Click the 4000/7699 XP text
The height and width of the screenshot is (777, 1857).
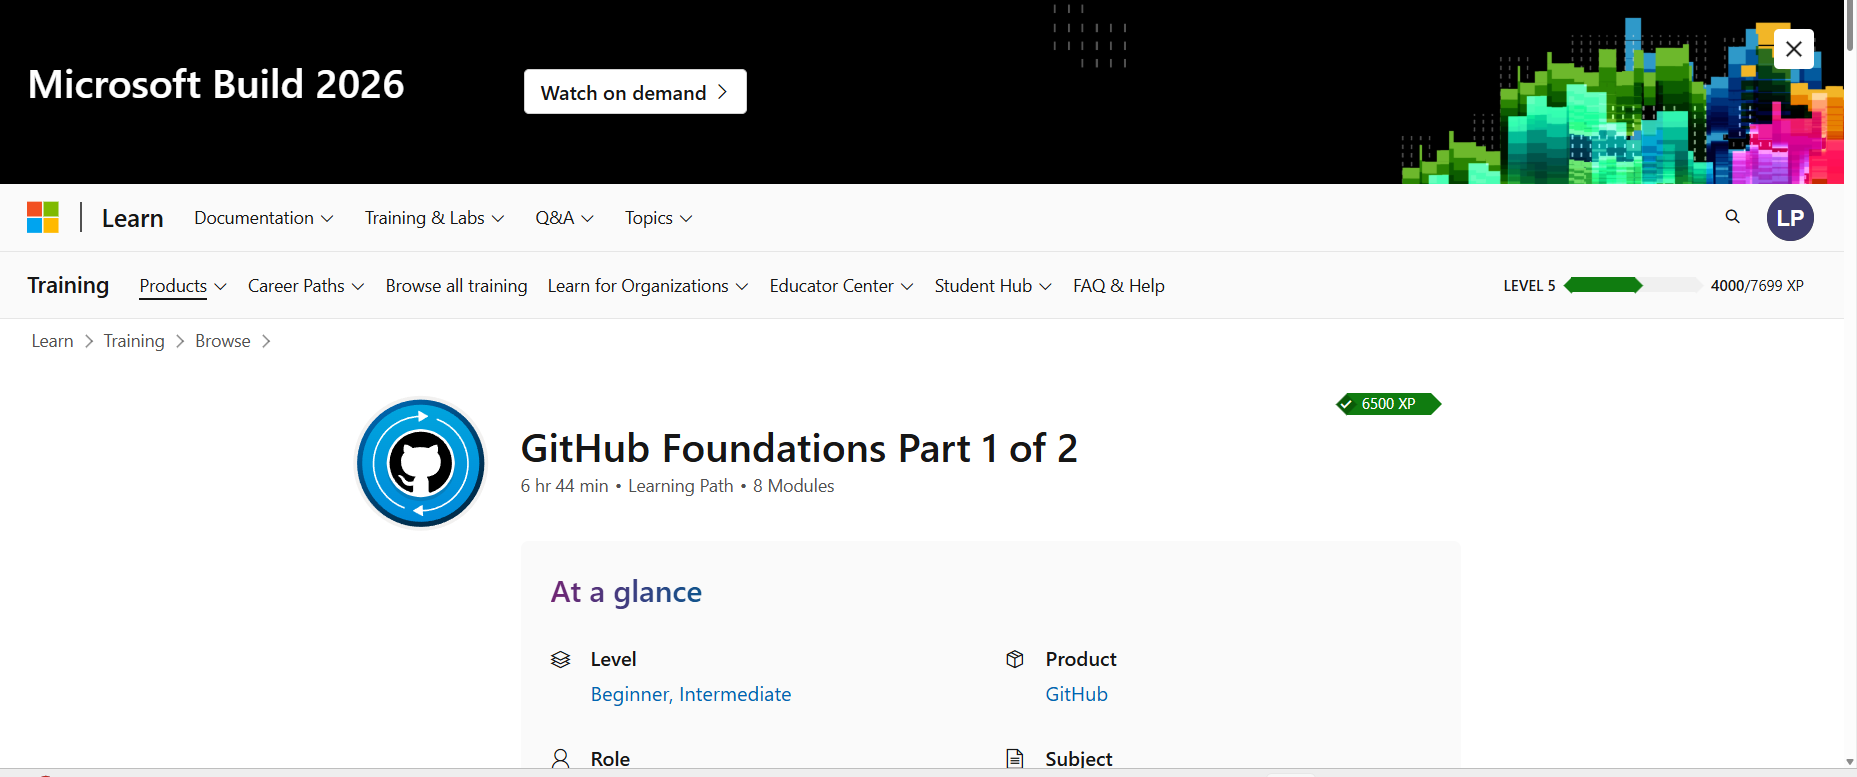click(1757, 285)
